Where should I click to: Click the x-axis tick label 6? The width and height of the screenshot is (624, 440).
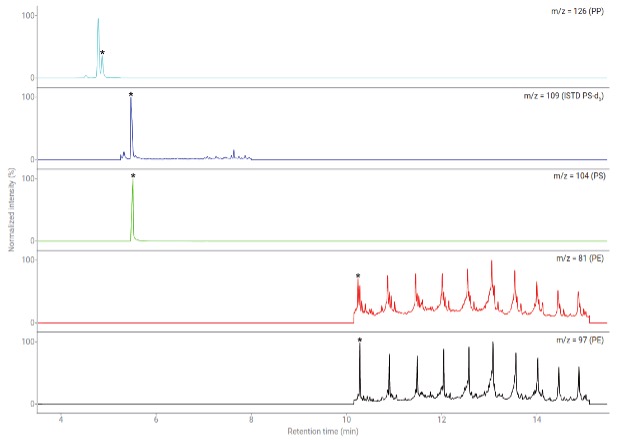(x=156, y=419)
